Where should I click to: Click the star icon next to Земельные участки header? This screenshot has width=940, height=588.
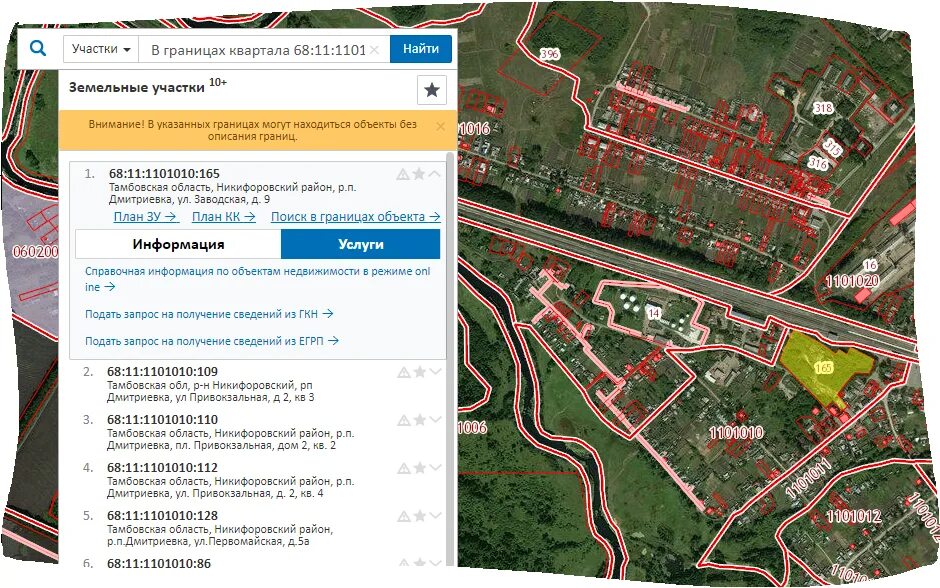click(x=431, y=90)
